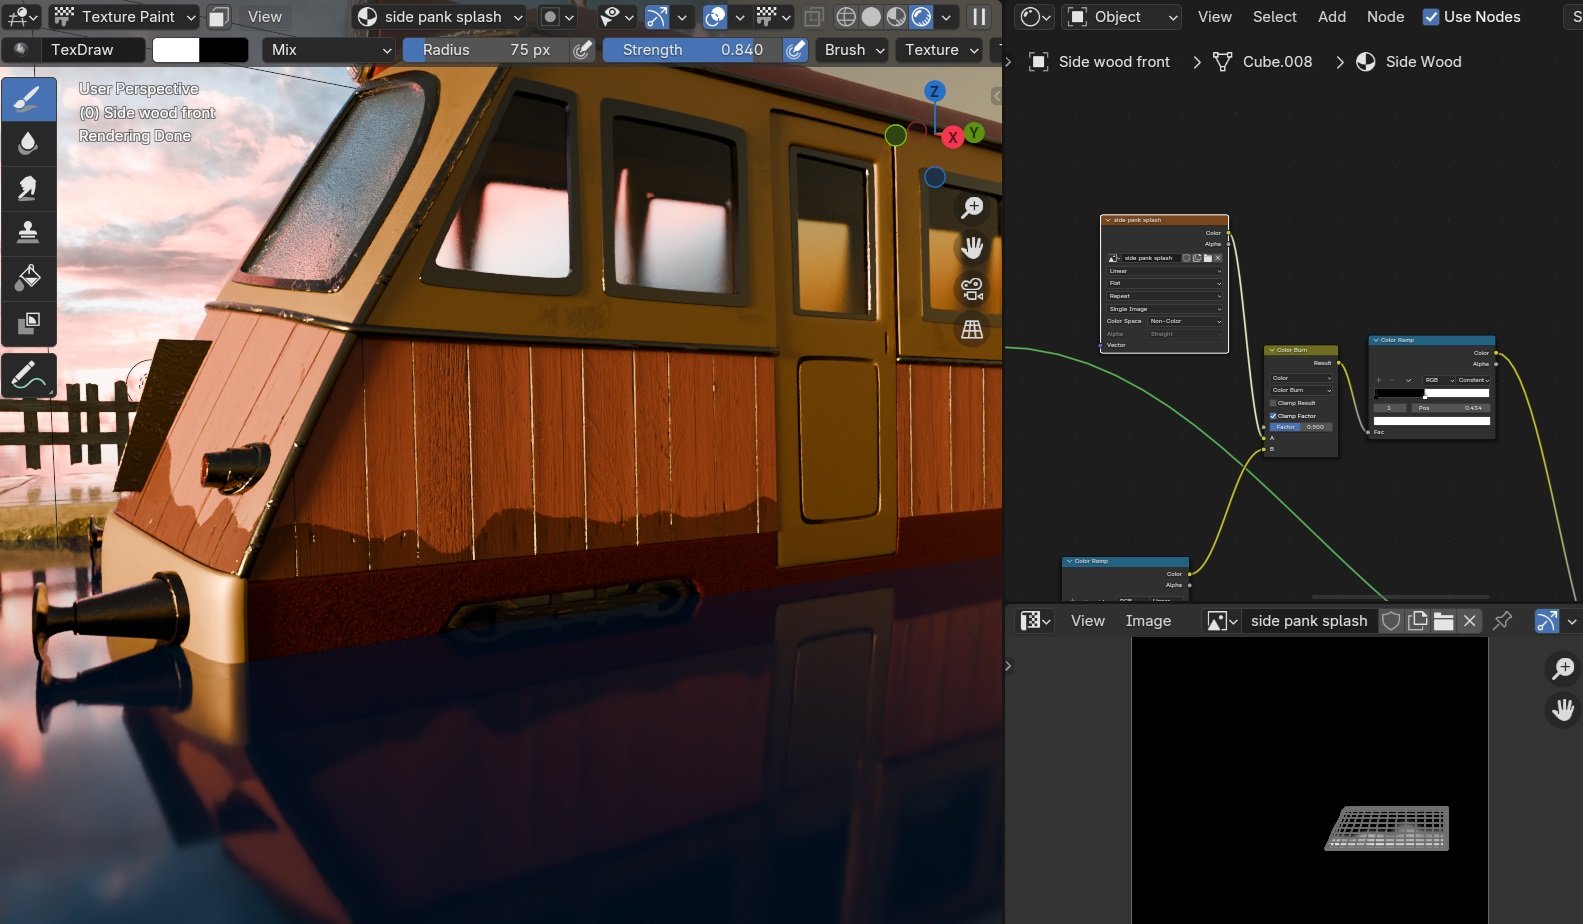Viewport: 1583px width, 924px height.
Task: Open the Mix blend mode dropdown
Action: (330, 49)
